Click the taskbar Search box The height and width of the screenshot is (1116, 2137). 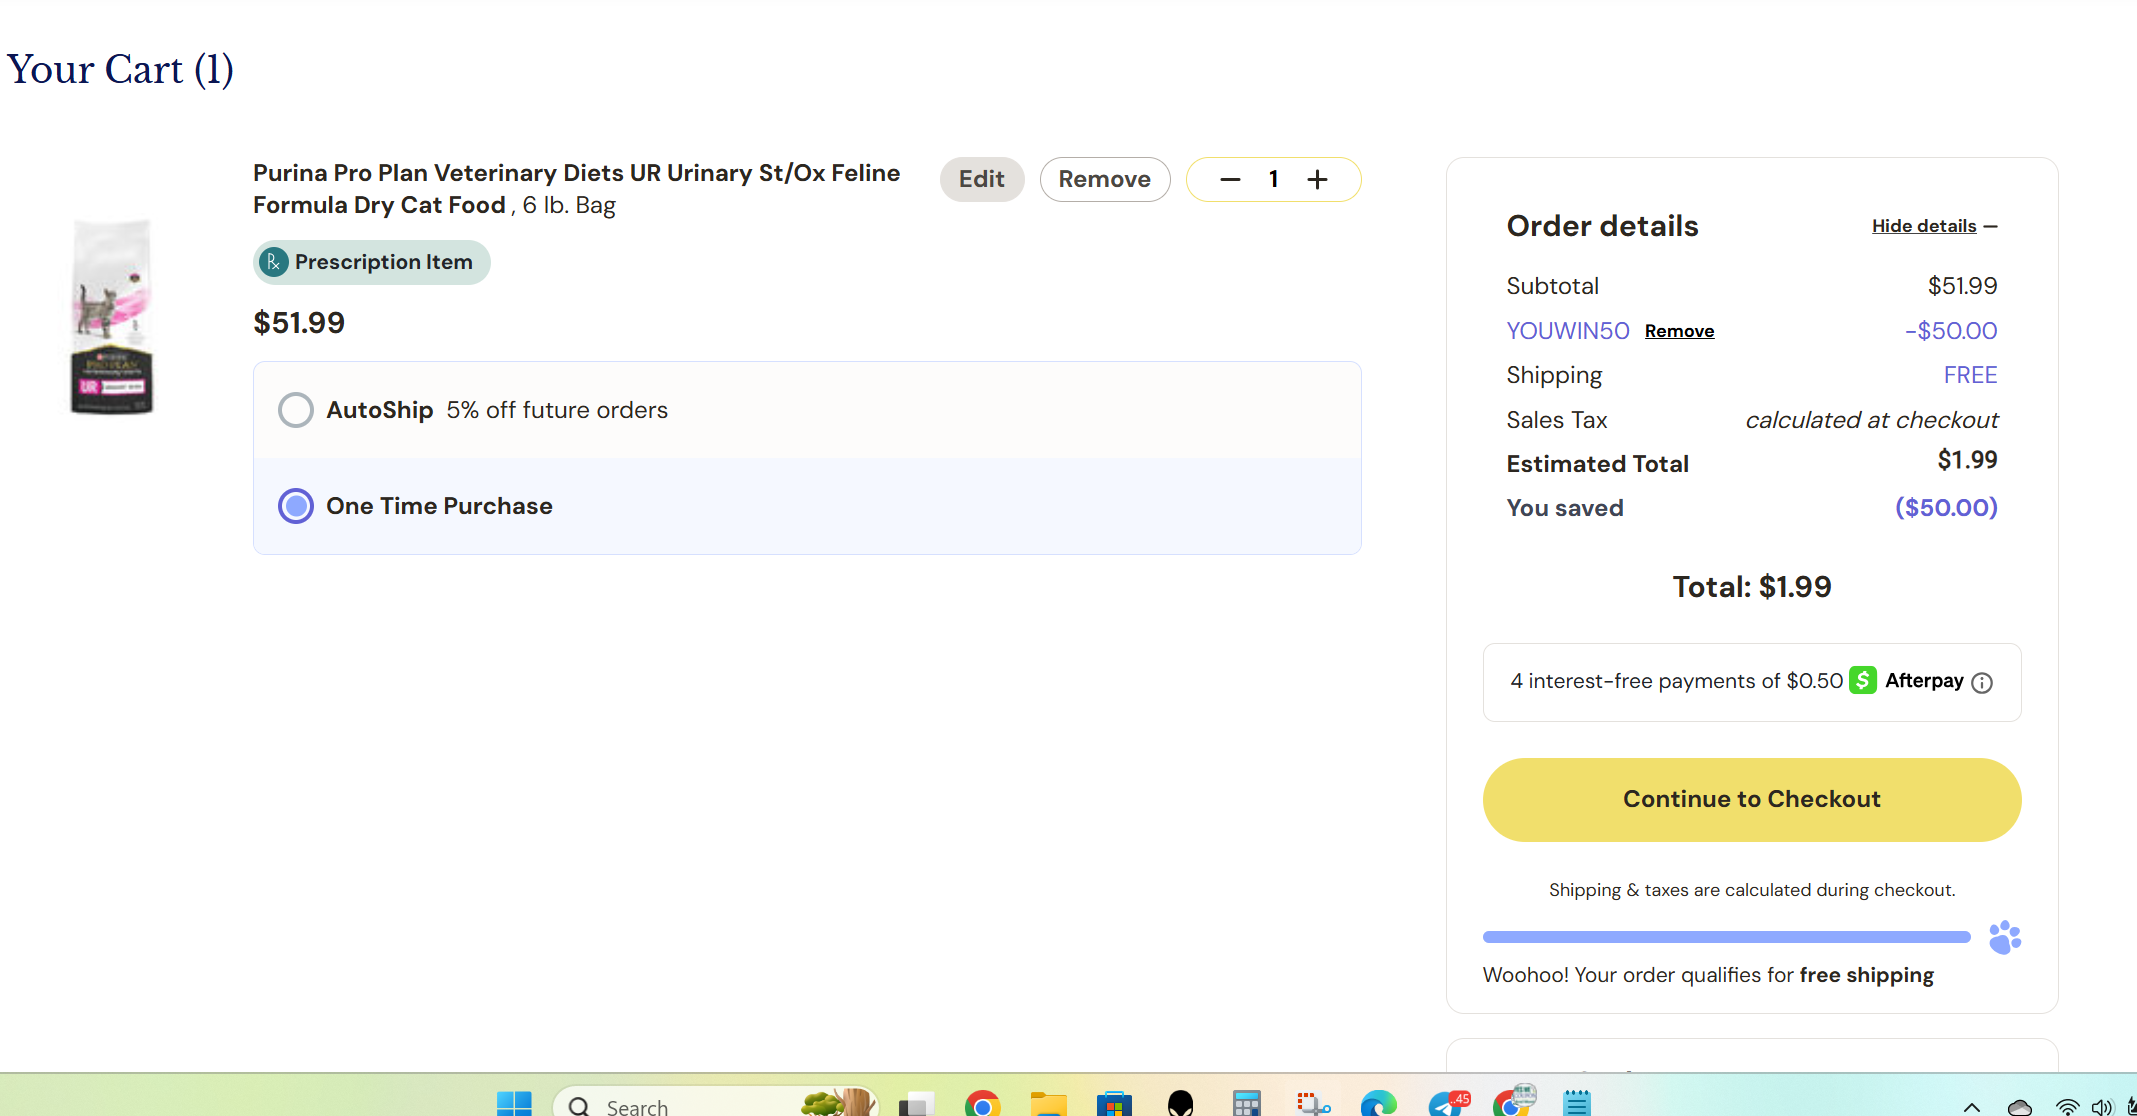click(716, 1102)
